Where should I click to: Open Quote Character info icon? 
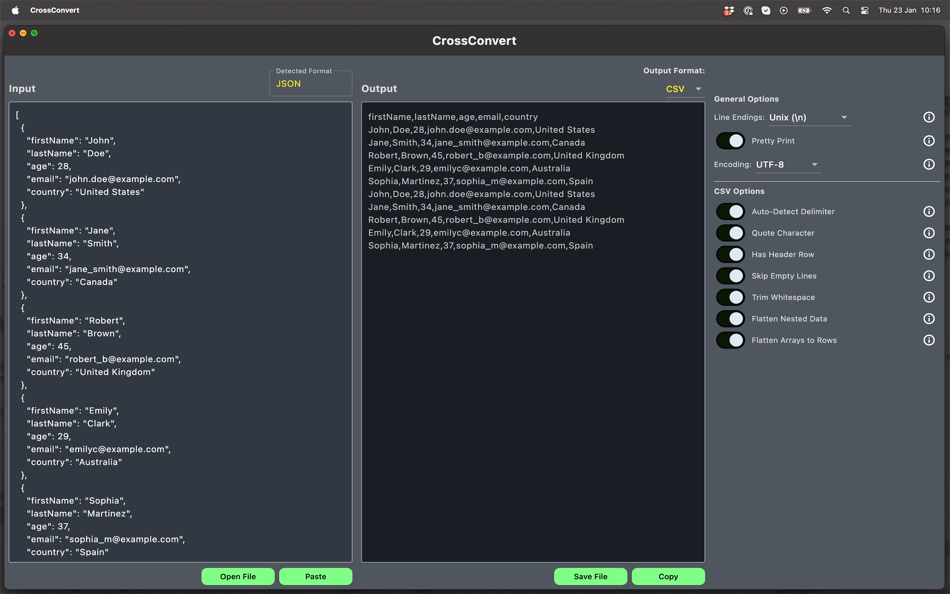928,233
